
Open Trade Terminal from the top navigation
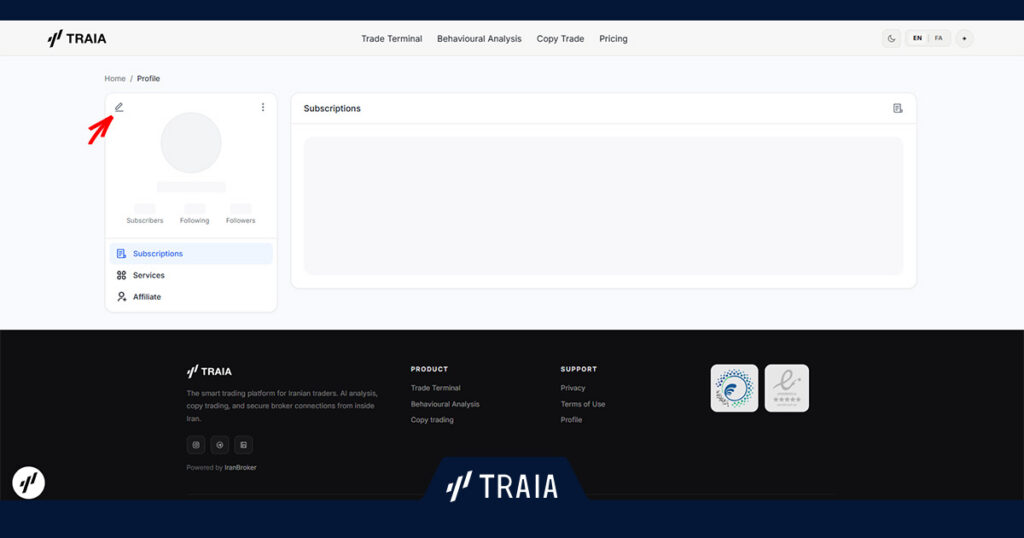point(392,39)
